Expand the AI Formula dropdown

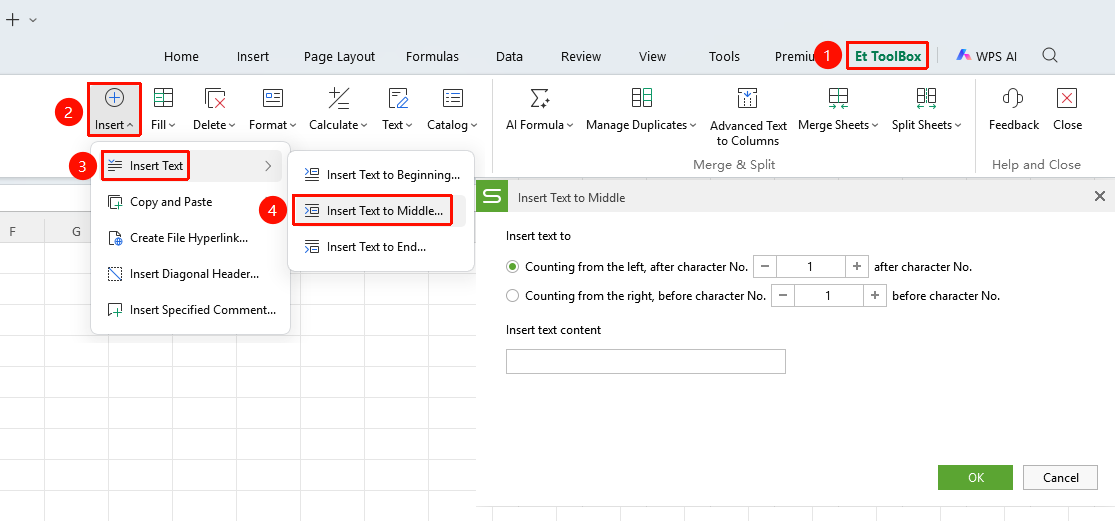[x=570, y=126]
